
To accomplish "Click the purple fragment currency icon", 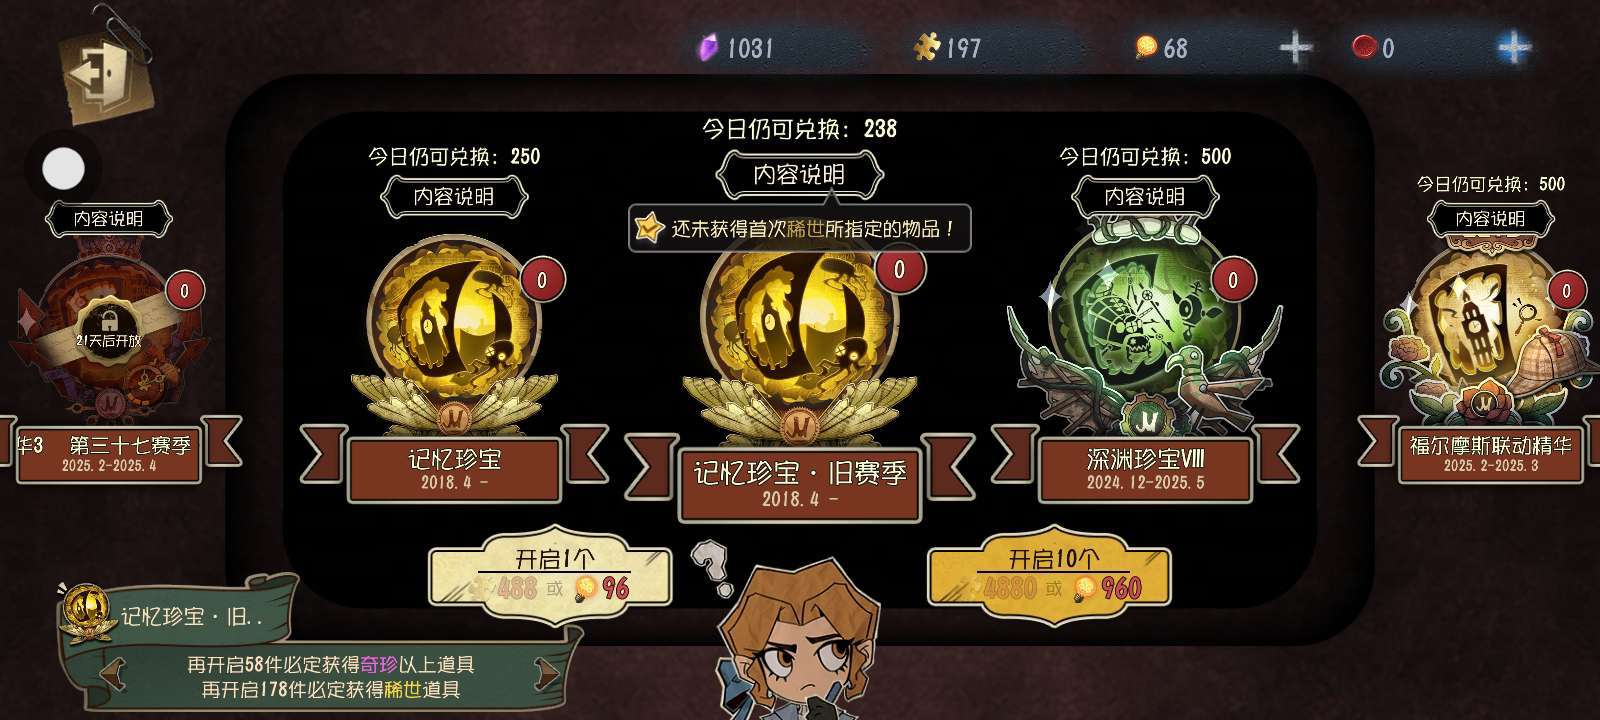I will click(x=707, y=47).
